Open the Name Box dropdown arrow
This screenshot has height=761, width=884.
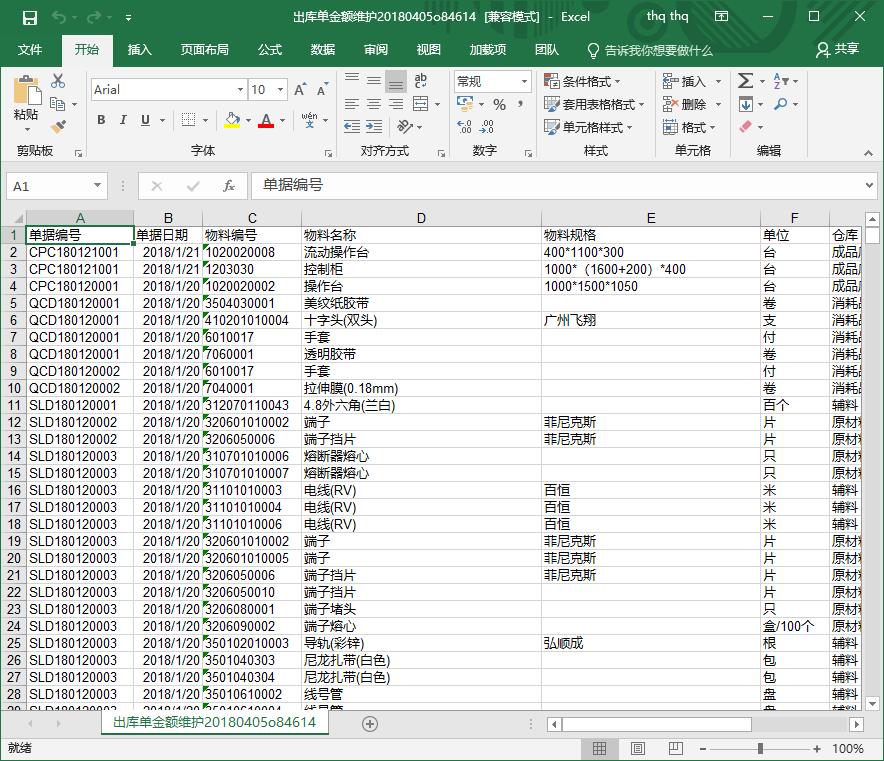coord(97,186)
